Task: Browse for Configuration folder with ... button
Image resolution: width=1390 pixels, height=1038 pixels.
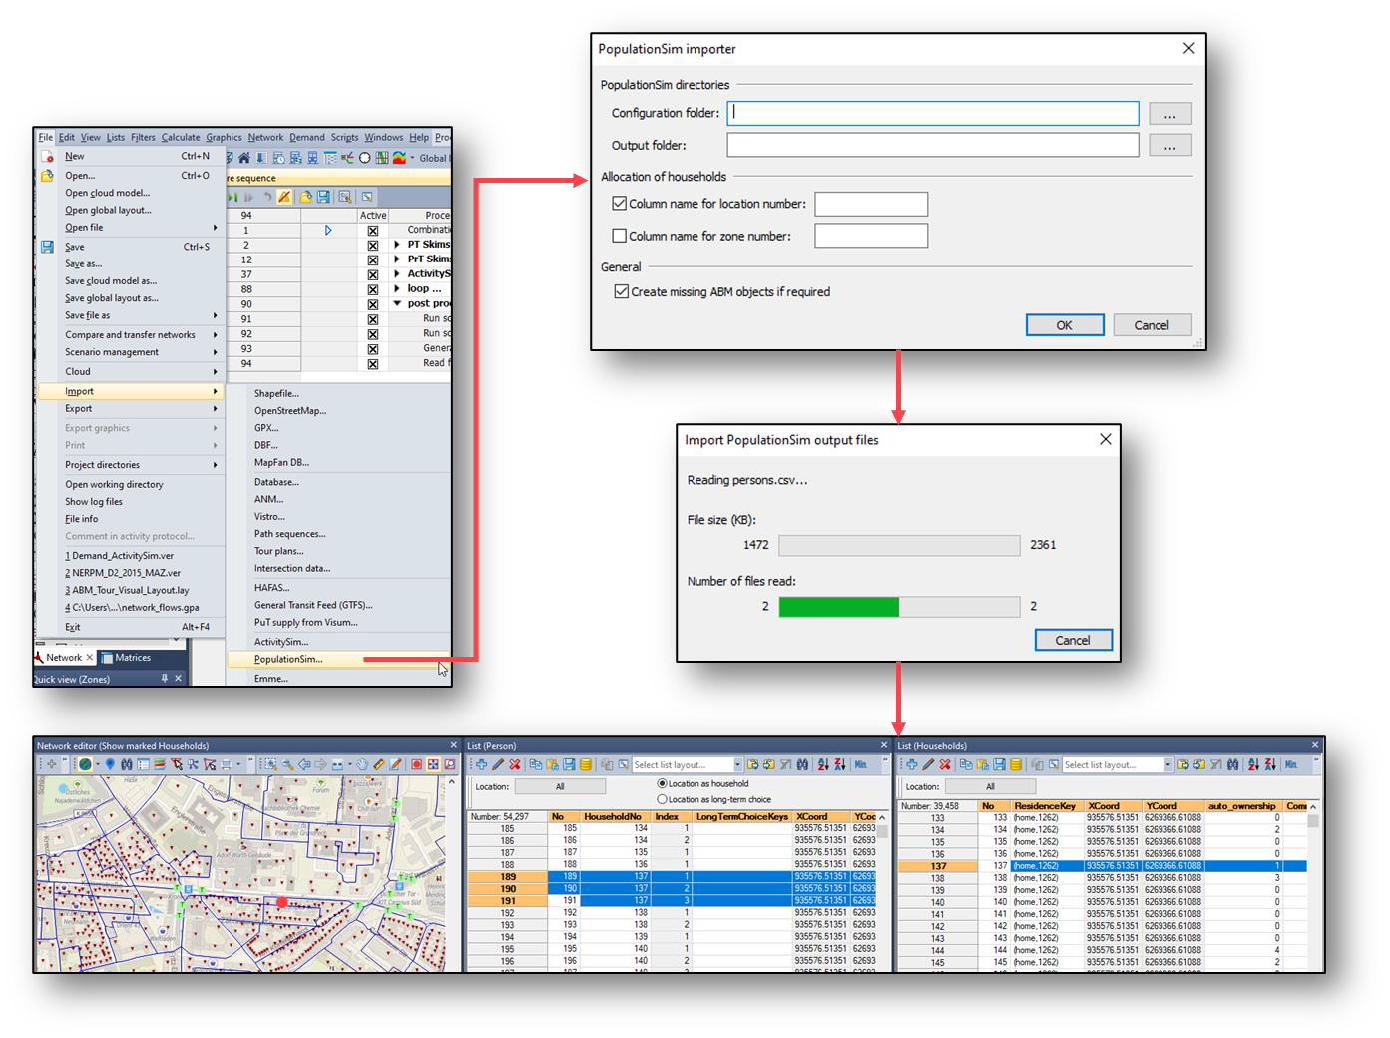Action: pos(1169,114)
